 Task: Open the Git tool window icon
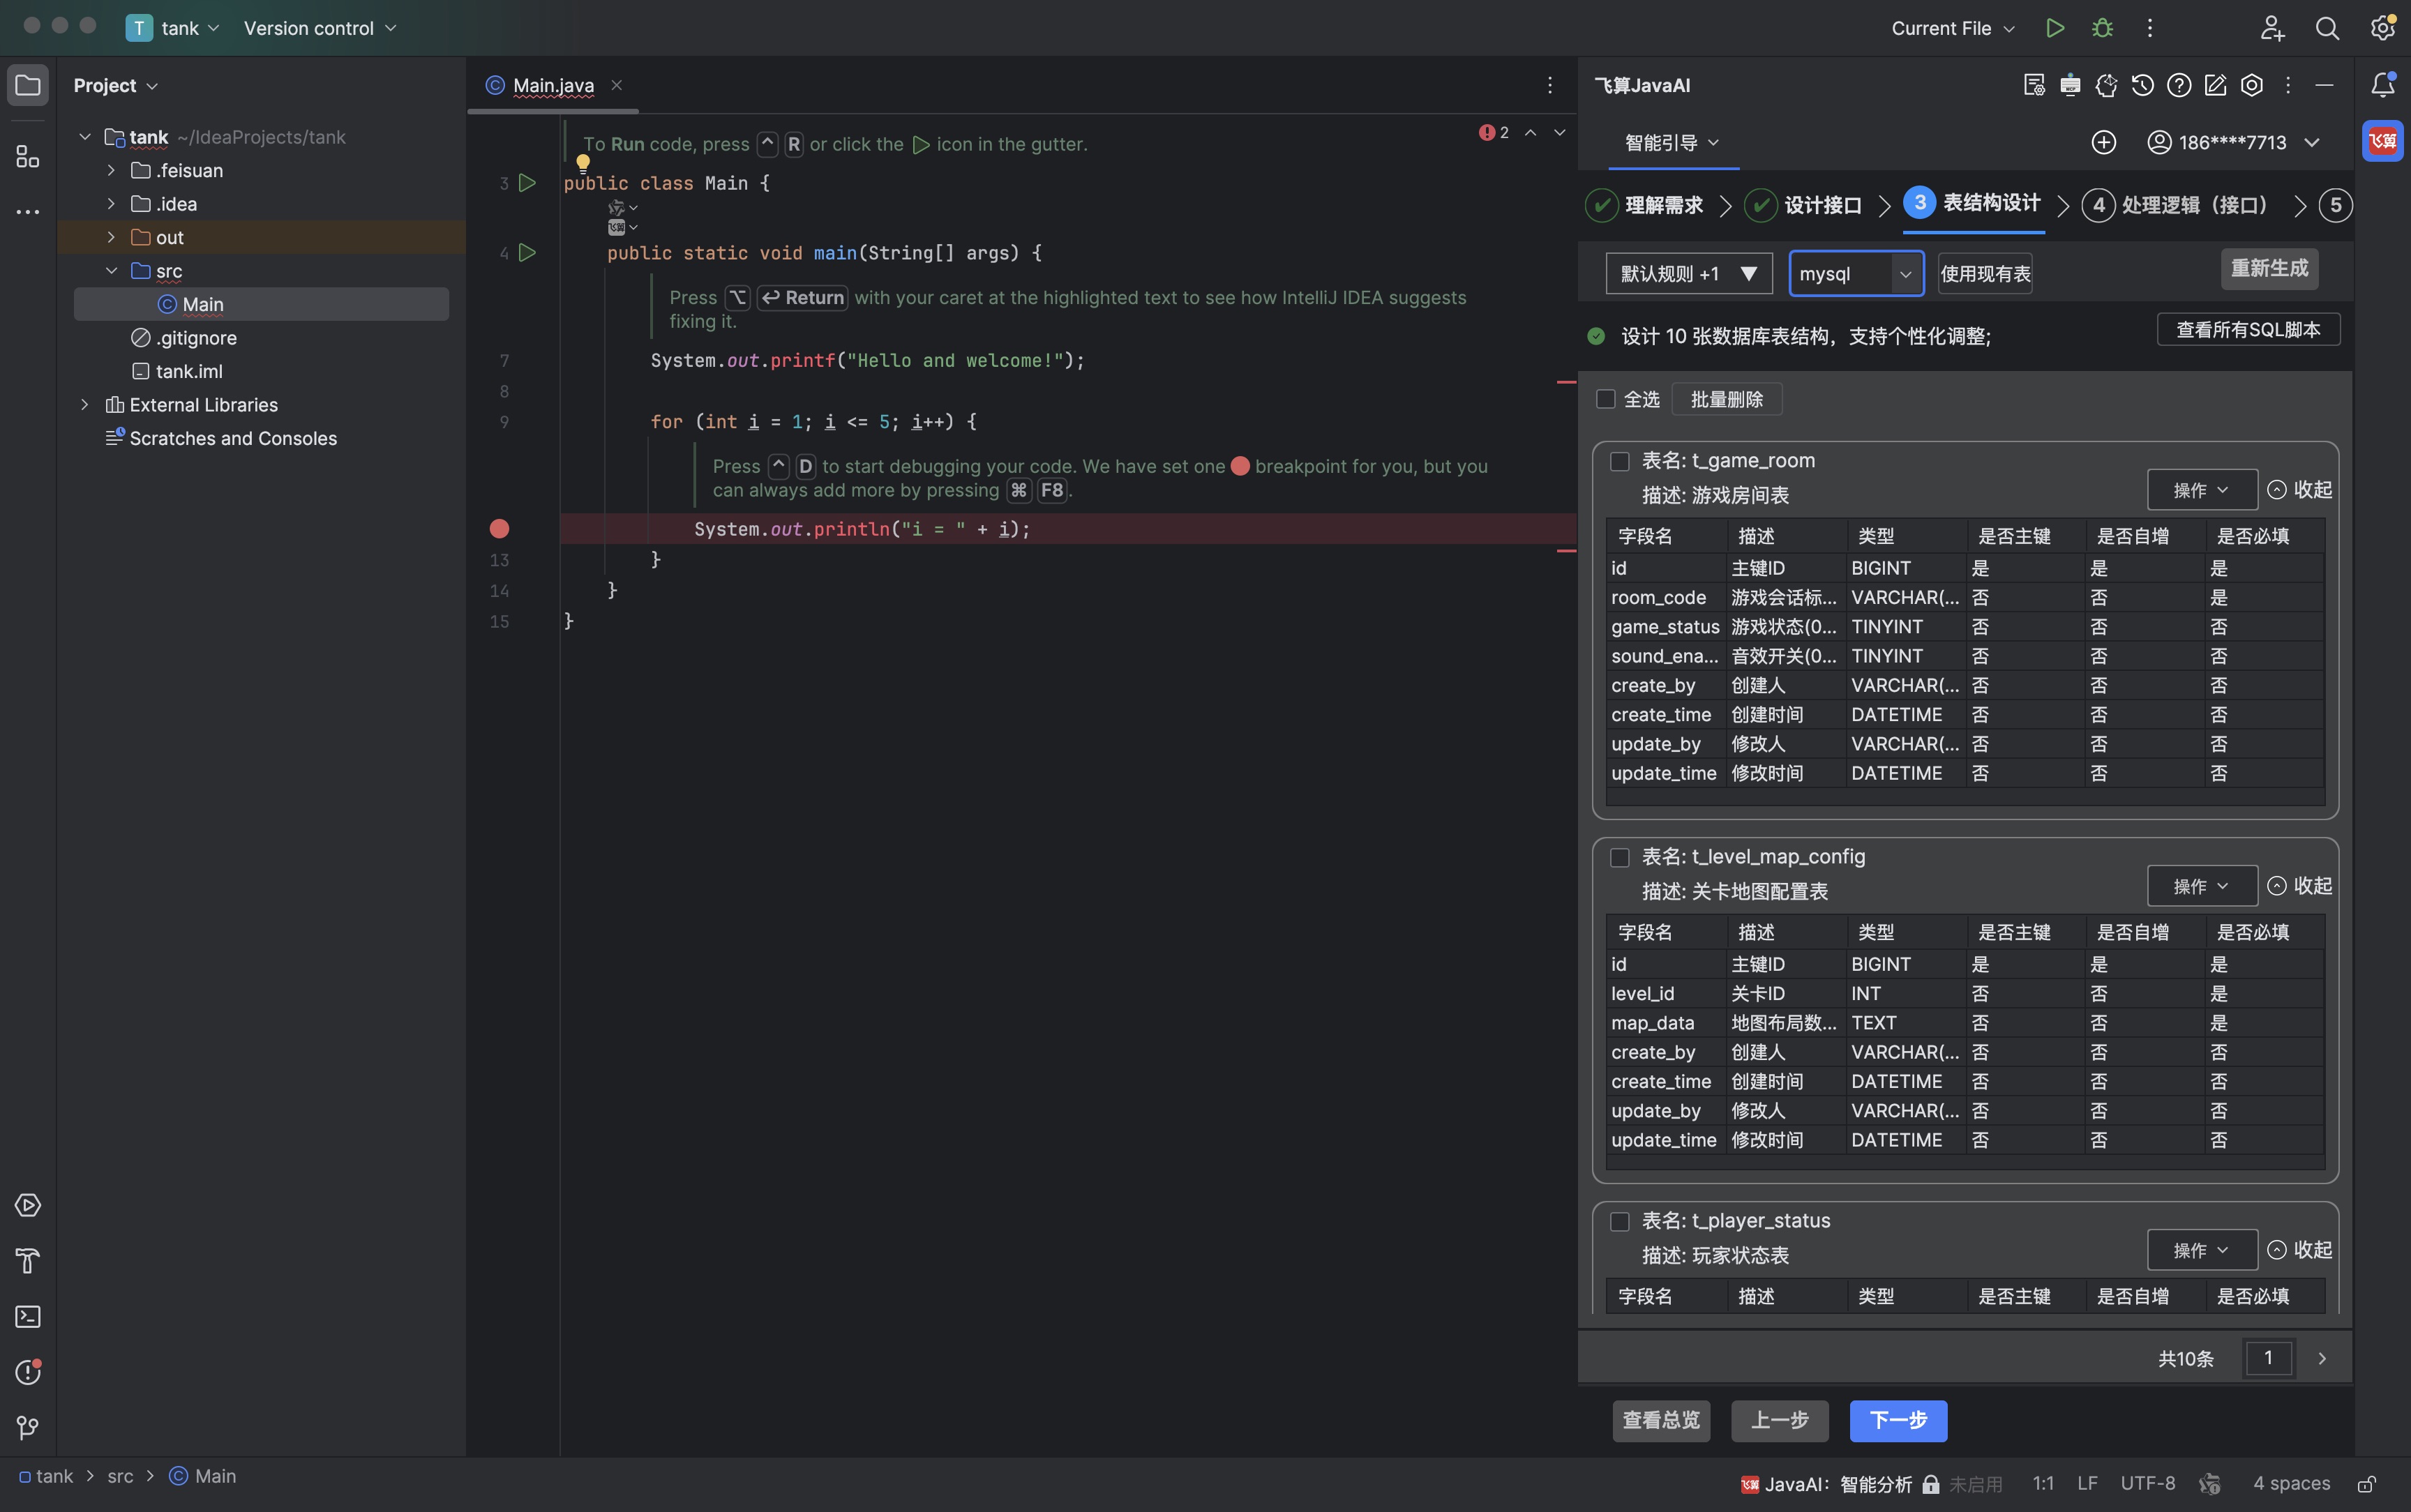28,1427
